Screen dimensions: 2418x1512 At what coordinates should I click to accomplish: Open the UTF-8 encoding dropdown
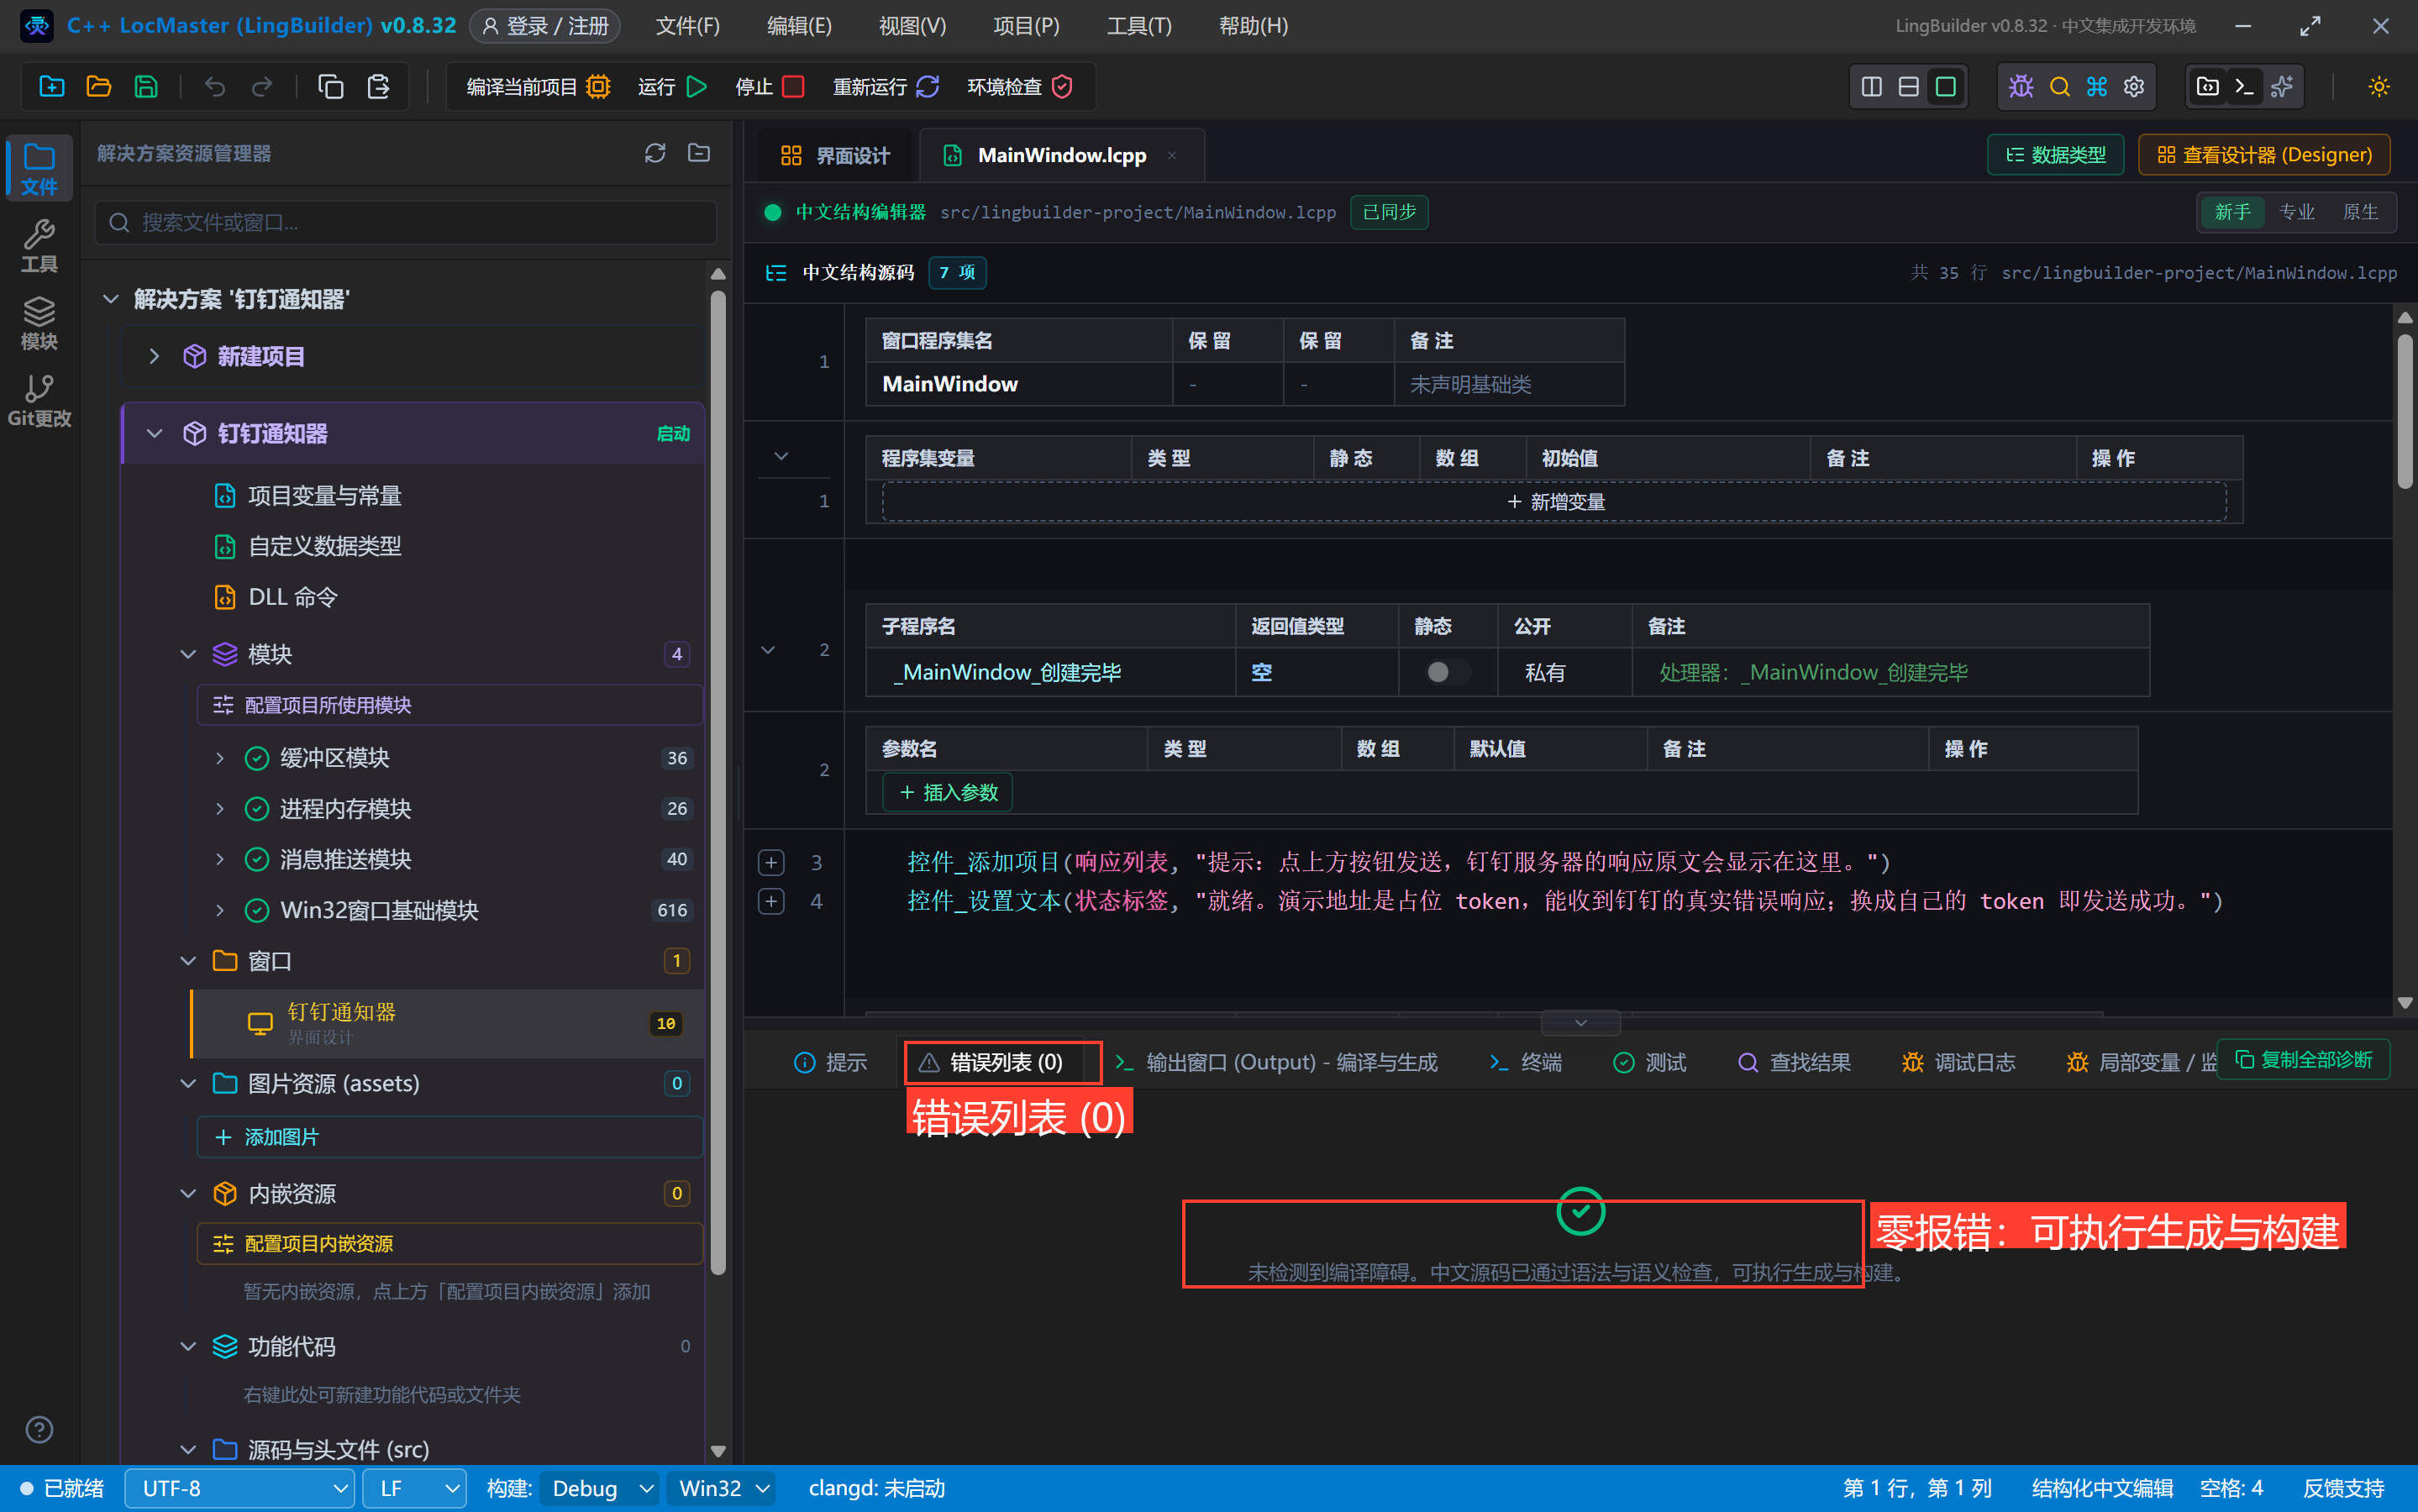(x=239, y=1488)
